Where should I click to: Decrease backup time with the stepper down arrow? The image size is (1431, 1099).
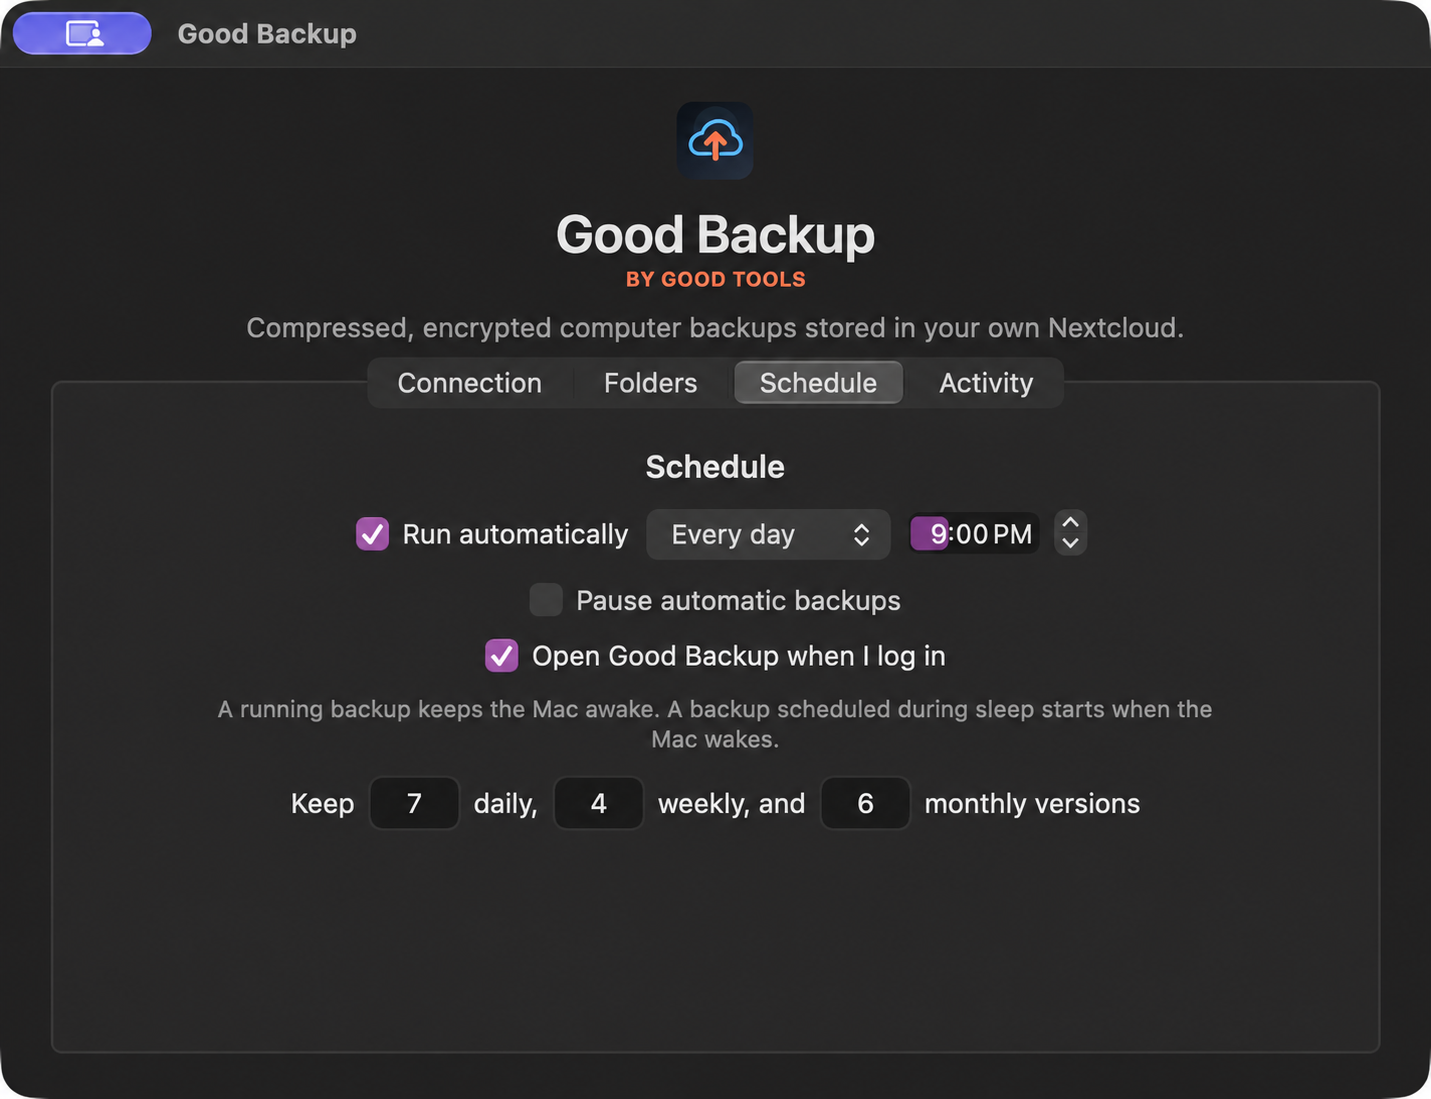click(1070, 544)
